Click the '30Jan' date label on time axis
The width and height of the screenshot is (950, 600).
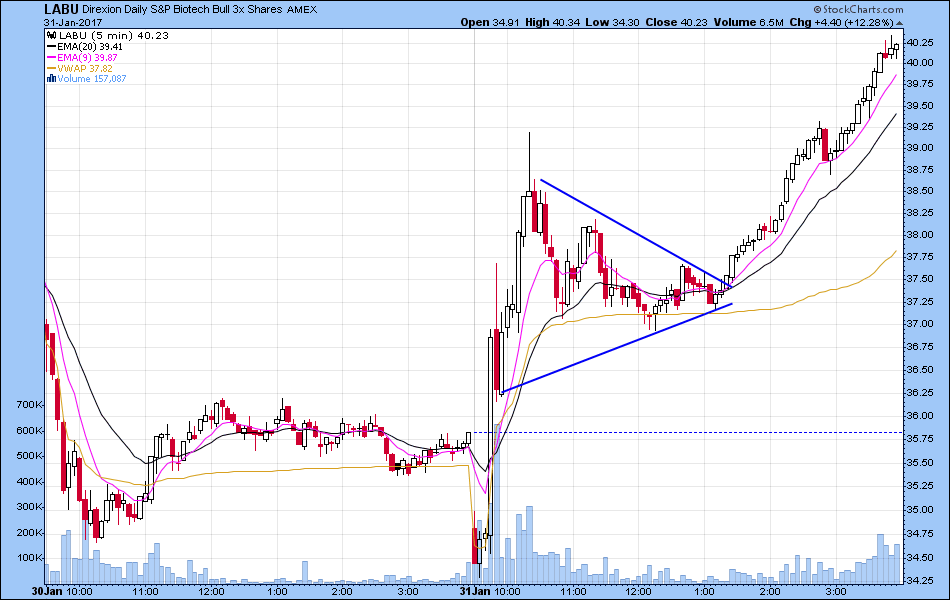pos(46,592)
